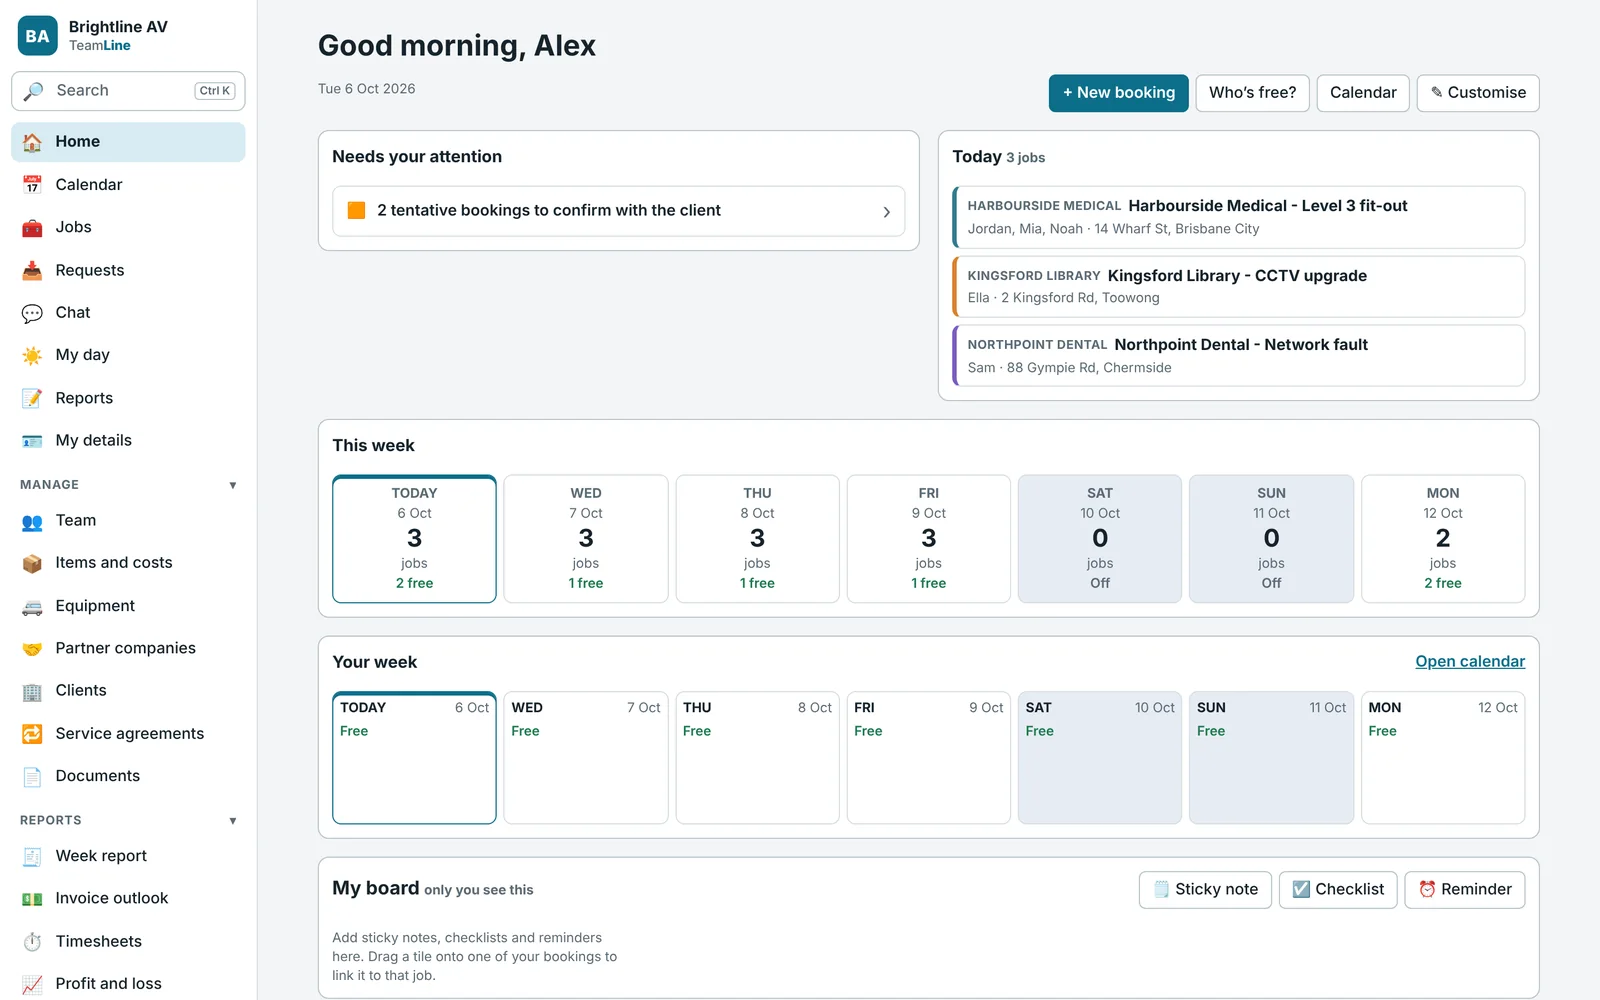Open Chat from the sidebar icon
The height and width of the screenshot is (1000, 1600).
point(32,313)
